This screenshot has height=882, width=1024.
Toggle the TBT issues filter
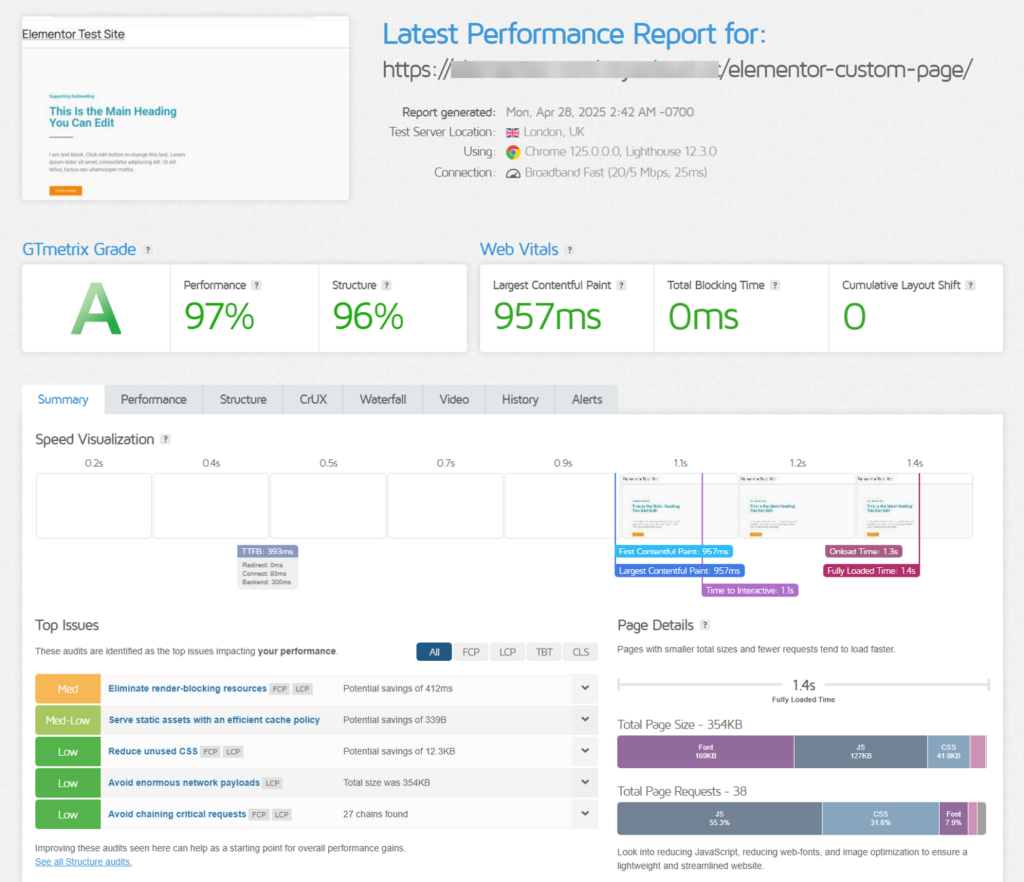coord(543,651)
